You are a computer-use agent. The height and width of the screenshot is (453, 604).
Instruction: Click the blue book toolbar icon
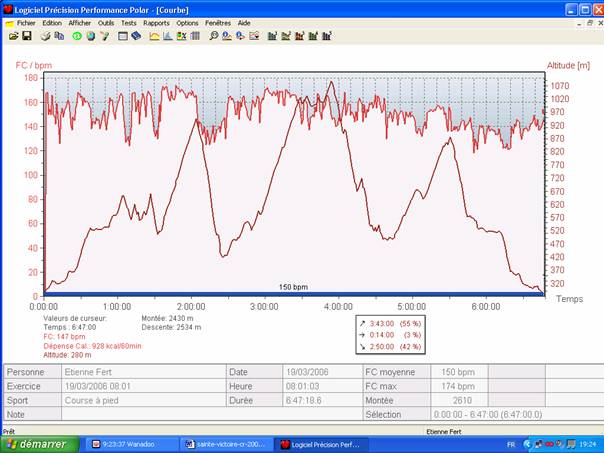click(x=136, y=36)
